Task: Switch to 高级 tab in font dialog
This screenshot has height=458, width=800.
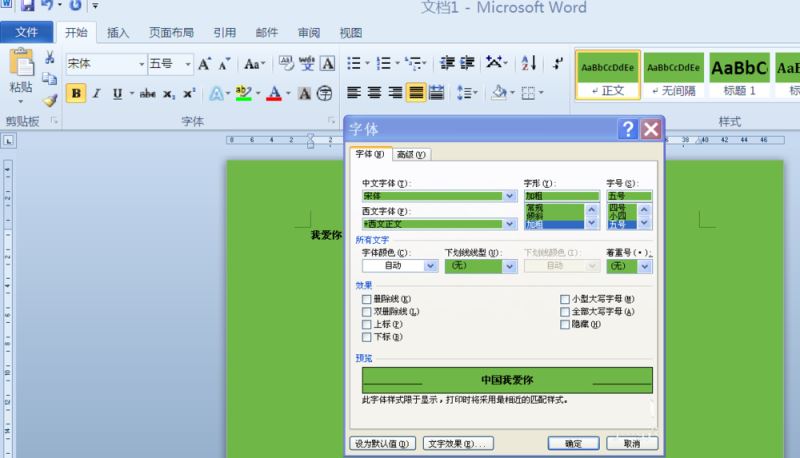Action: [411, 155]
